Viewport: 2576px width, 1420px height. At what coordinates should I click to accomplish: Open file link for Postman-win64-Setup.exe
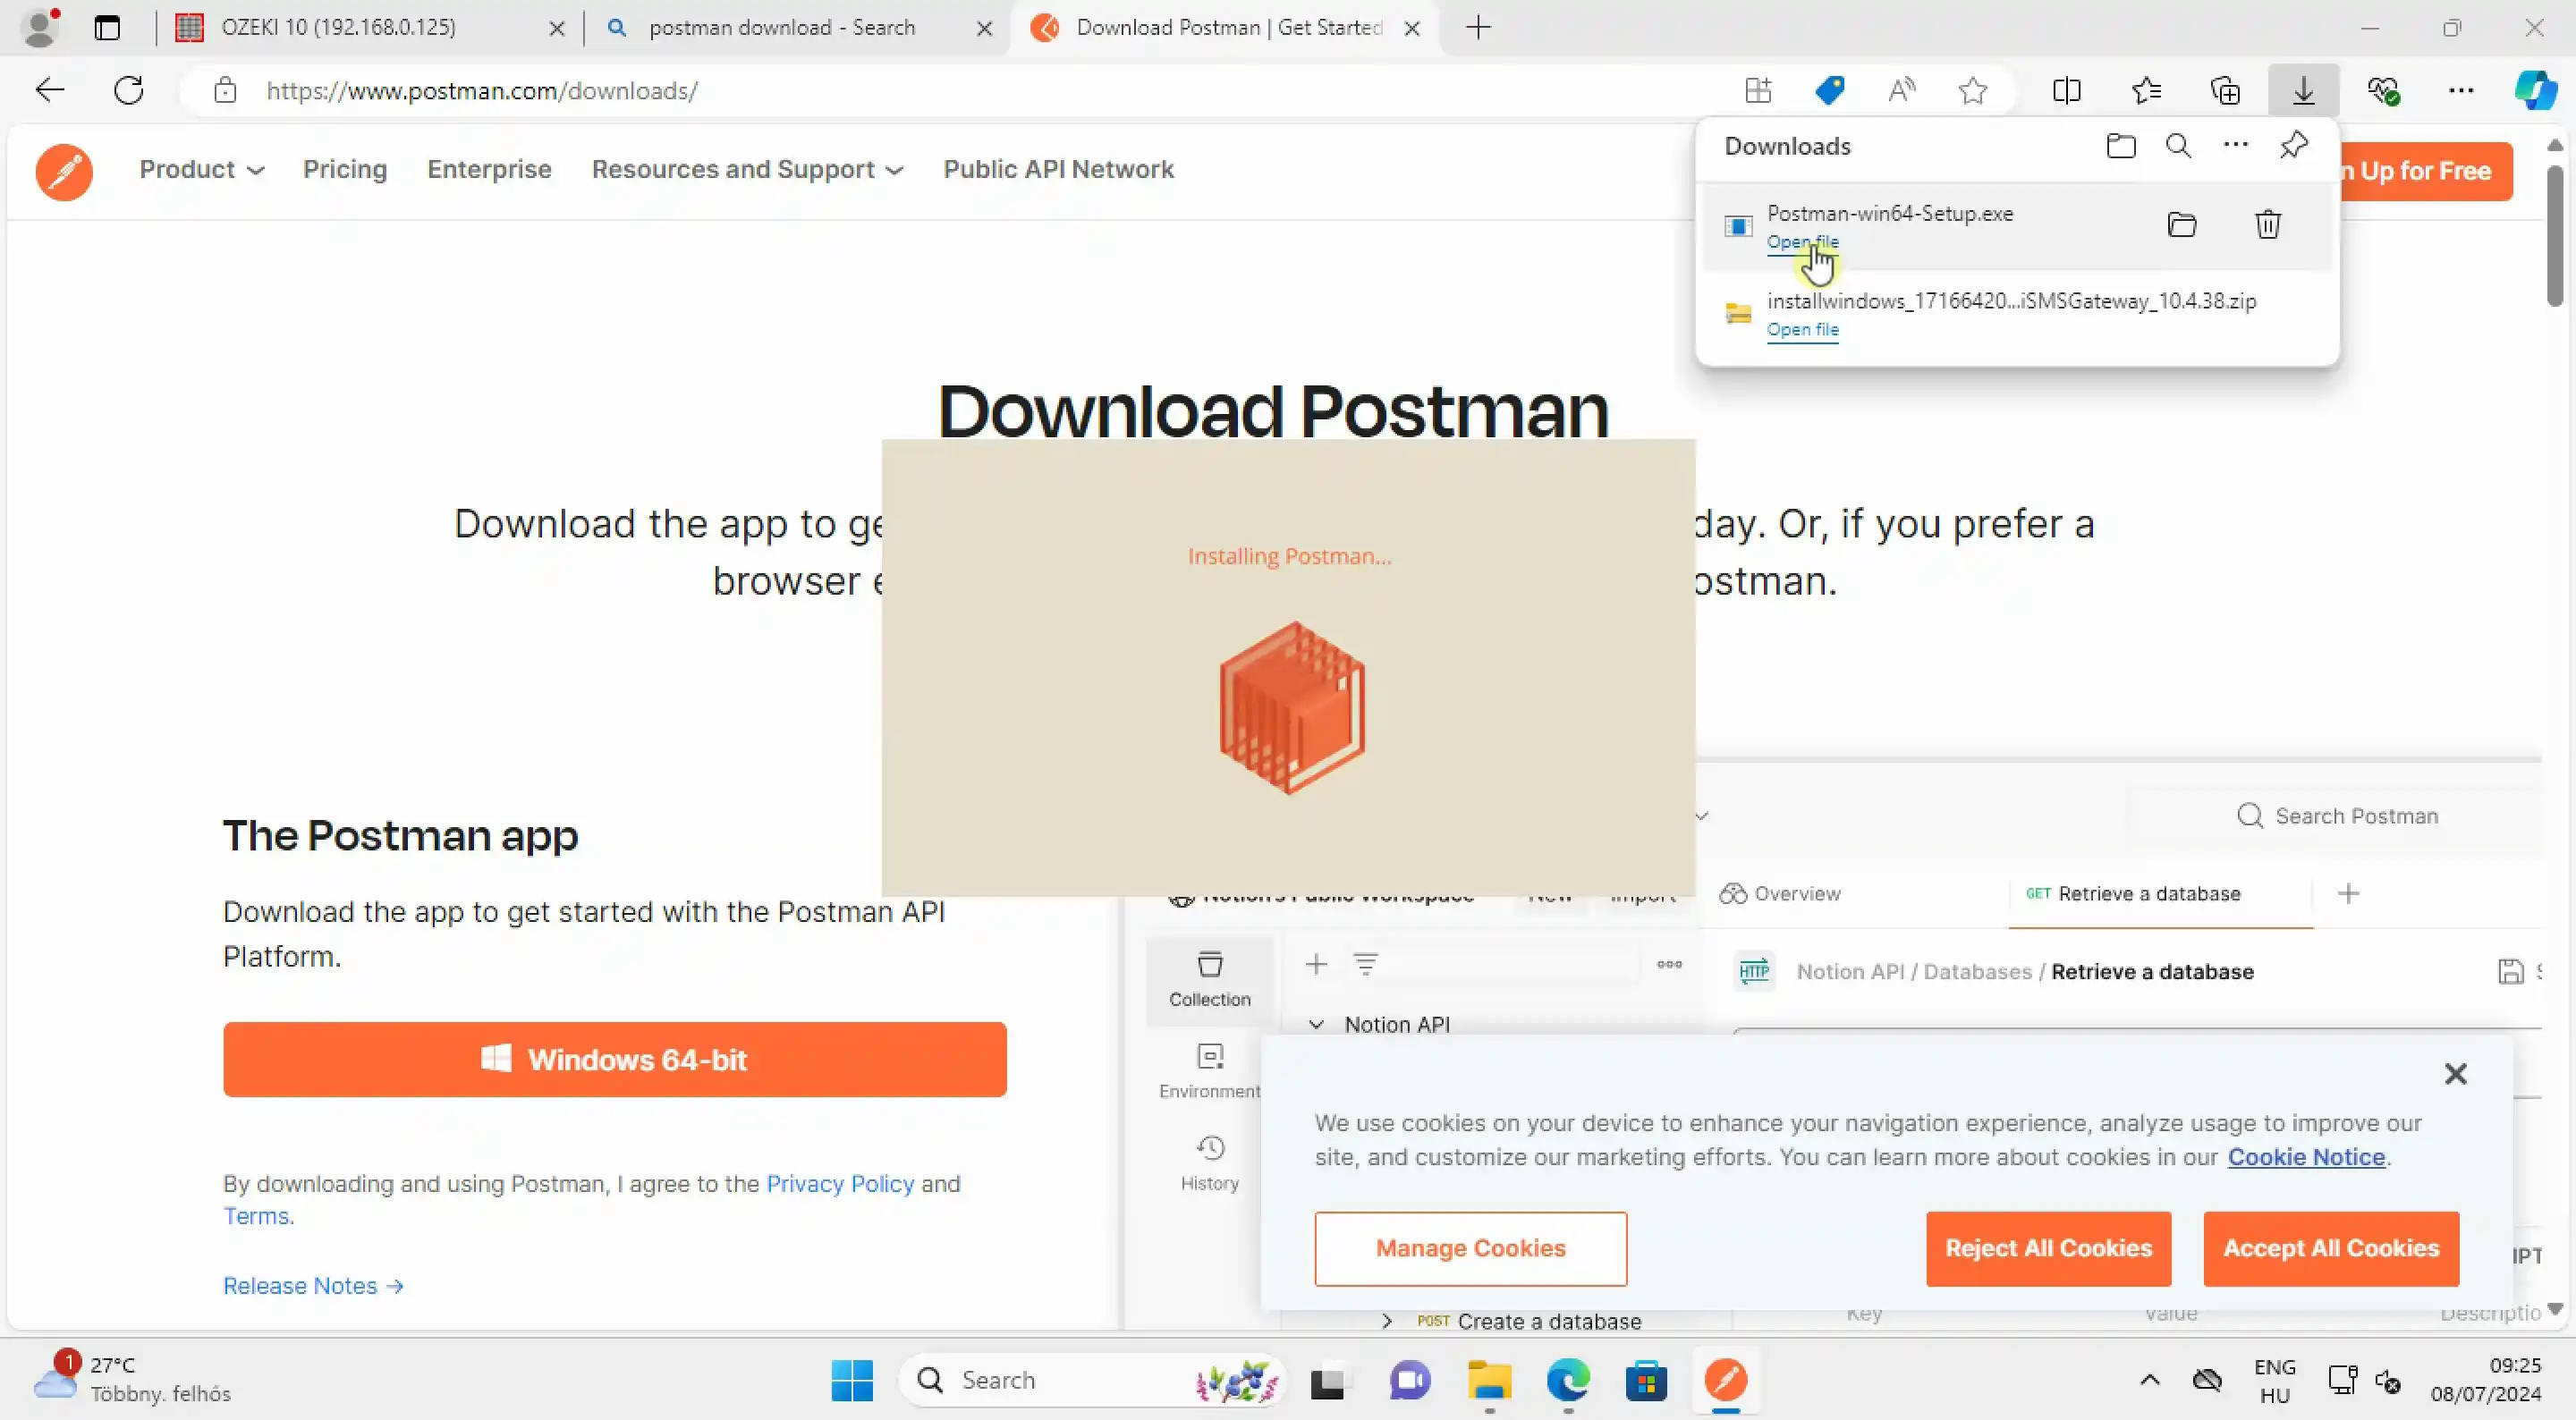[1802, 242]
